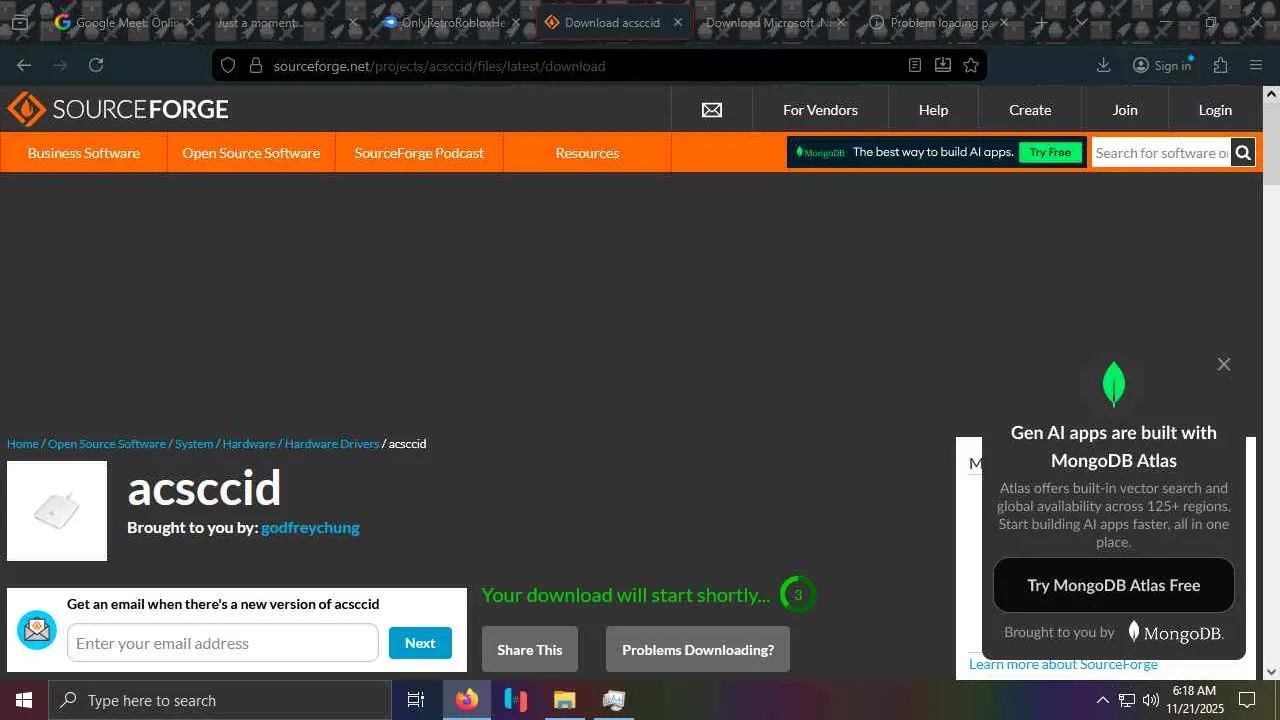Show hidden system tray icons

tap(1103, 700)
